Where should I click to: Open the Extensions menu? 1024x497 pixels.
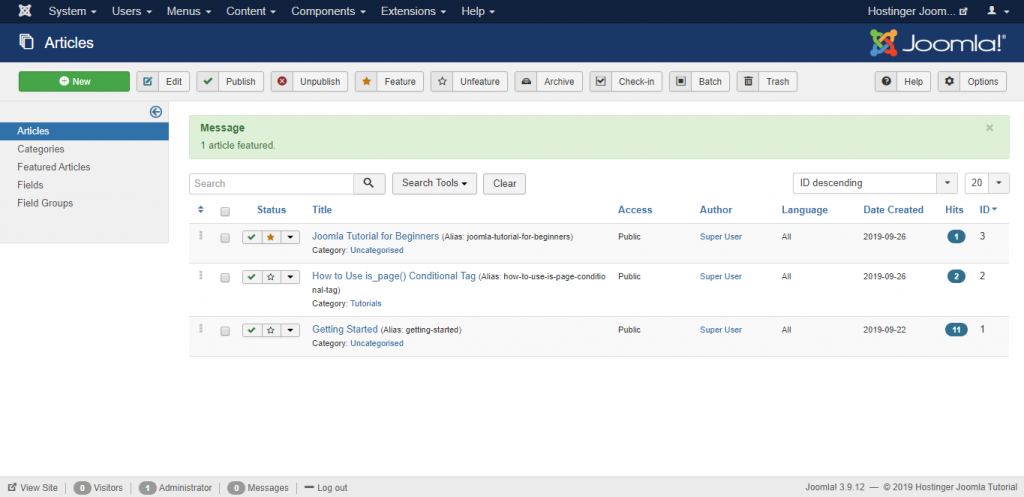(x=414, y=11)
